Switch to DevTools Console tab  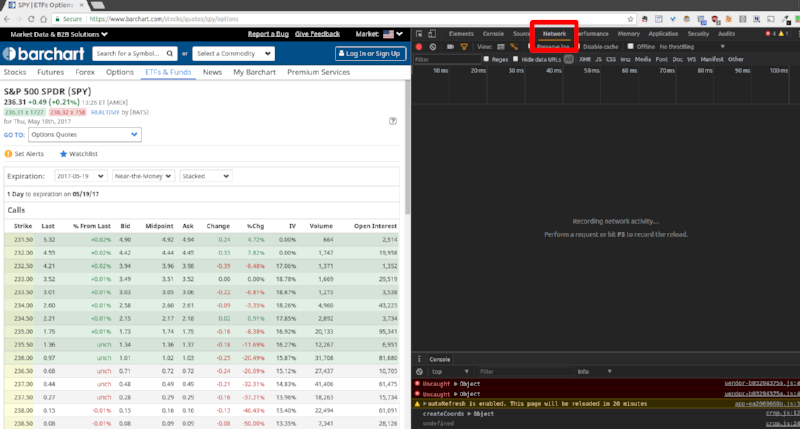coord(493,34)
